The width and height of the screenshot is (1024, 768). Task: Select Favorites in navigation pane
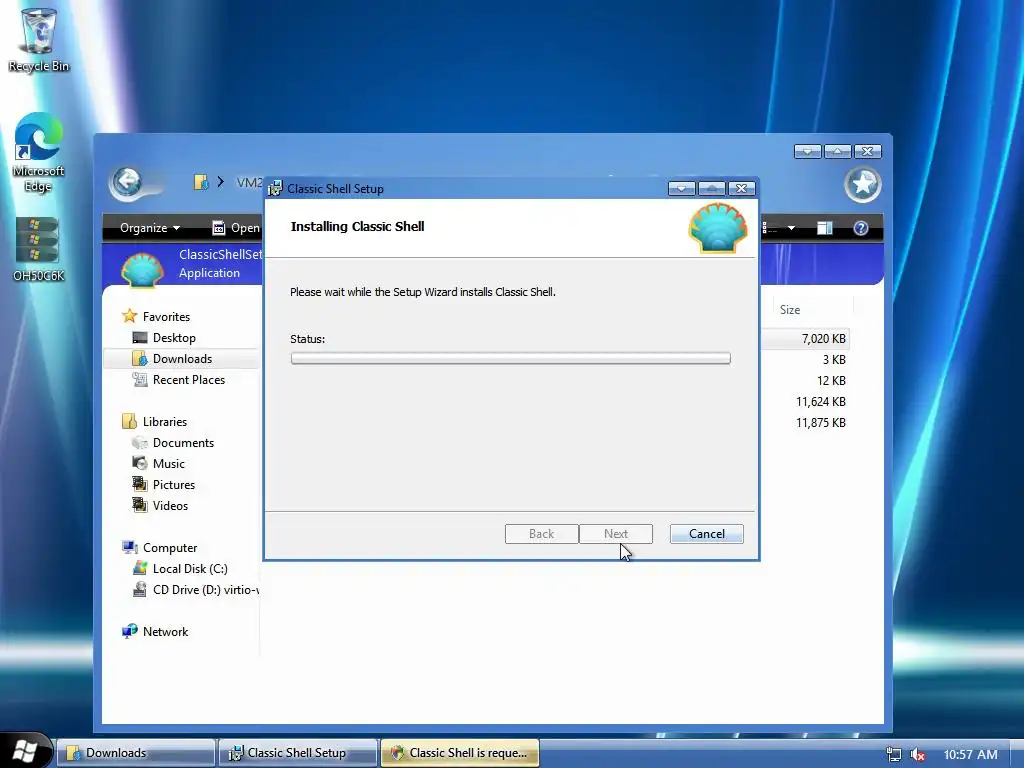tap(166, 317)
